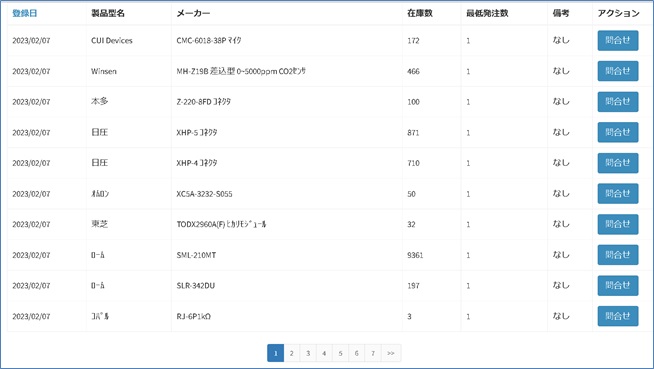Go to pagination page 6
The width and height of the screenshot is (654, 369).
pyautogui.click(x=357, y=353)
